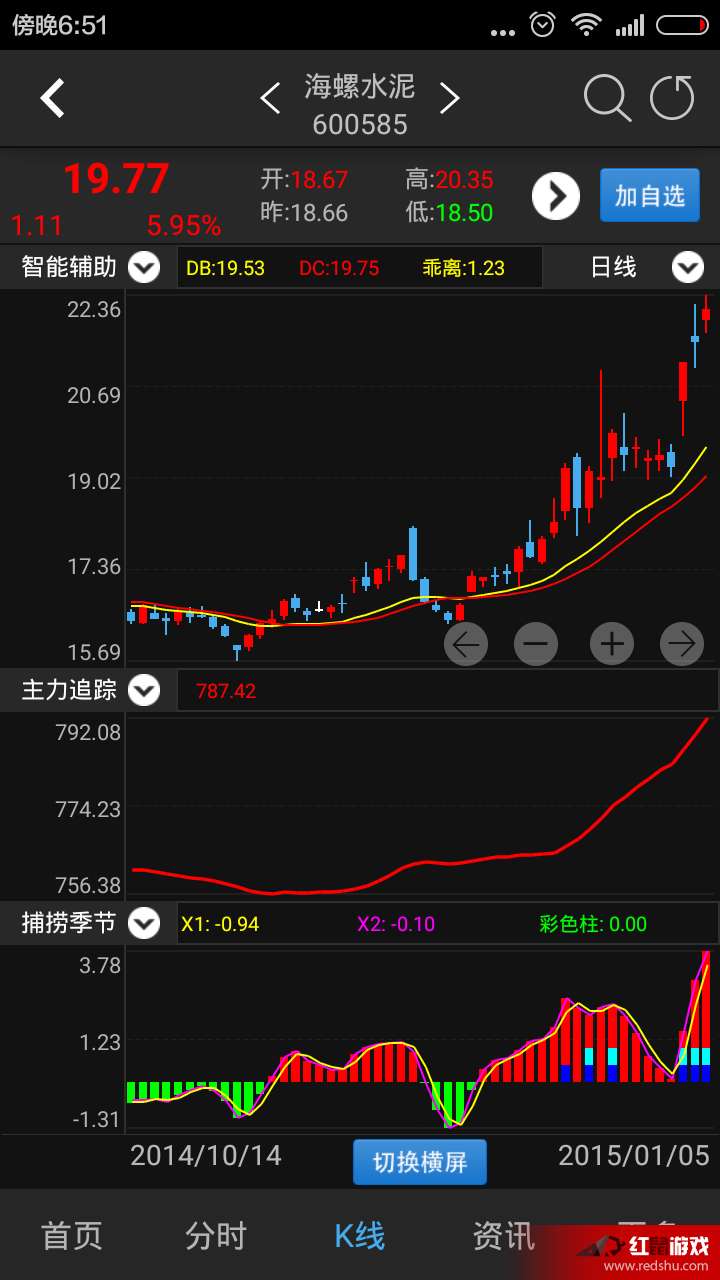This screenshot has height=1280, width=720.
Task: Shift chart left with arrow circle
Action: (466, 644)
